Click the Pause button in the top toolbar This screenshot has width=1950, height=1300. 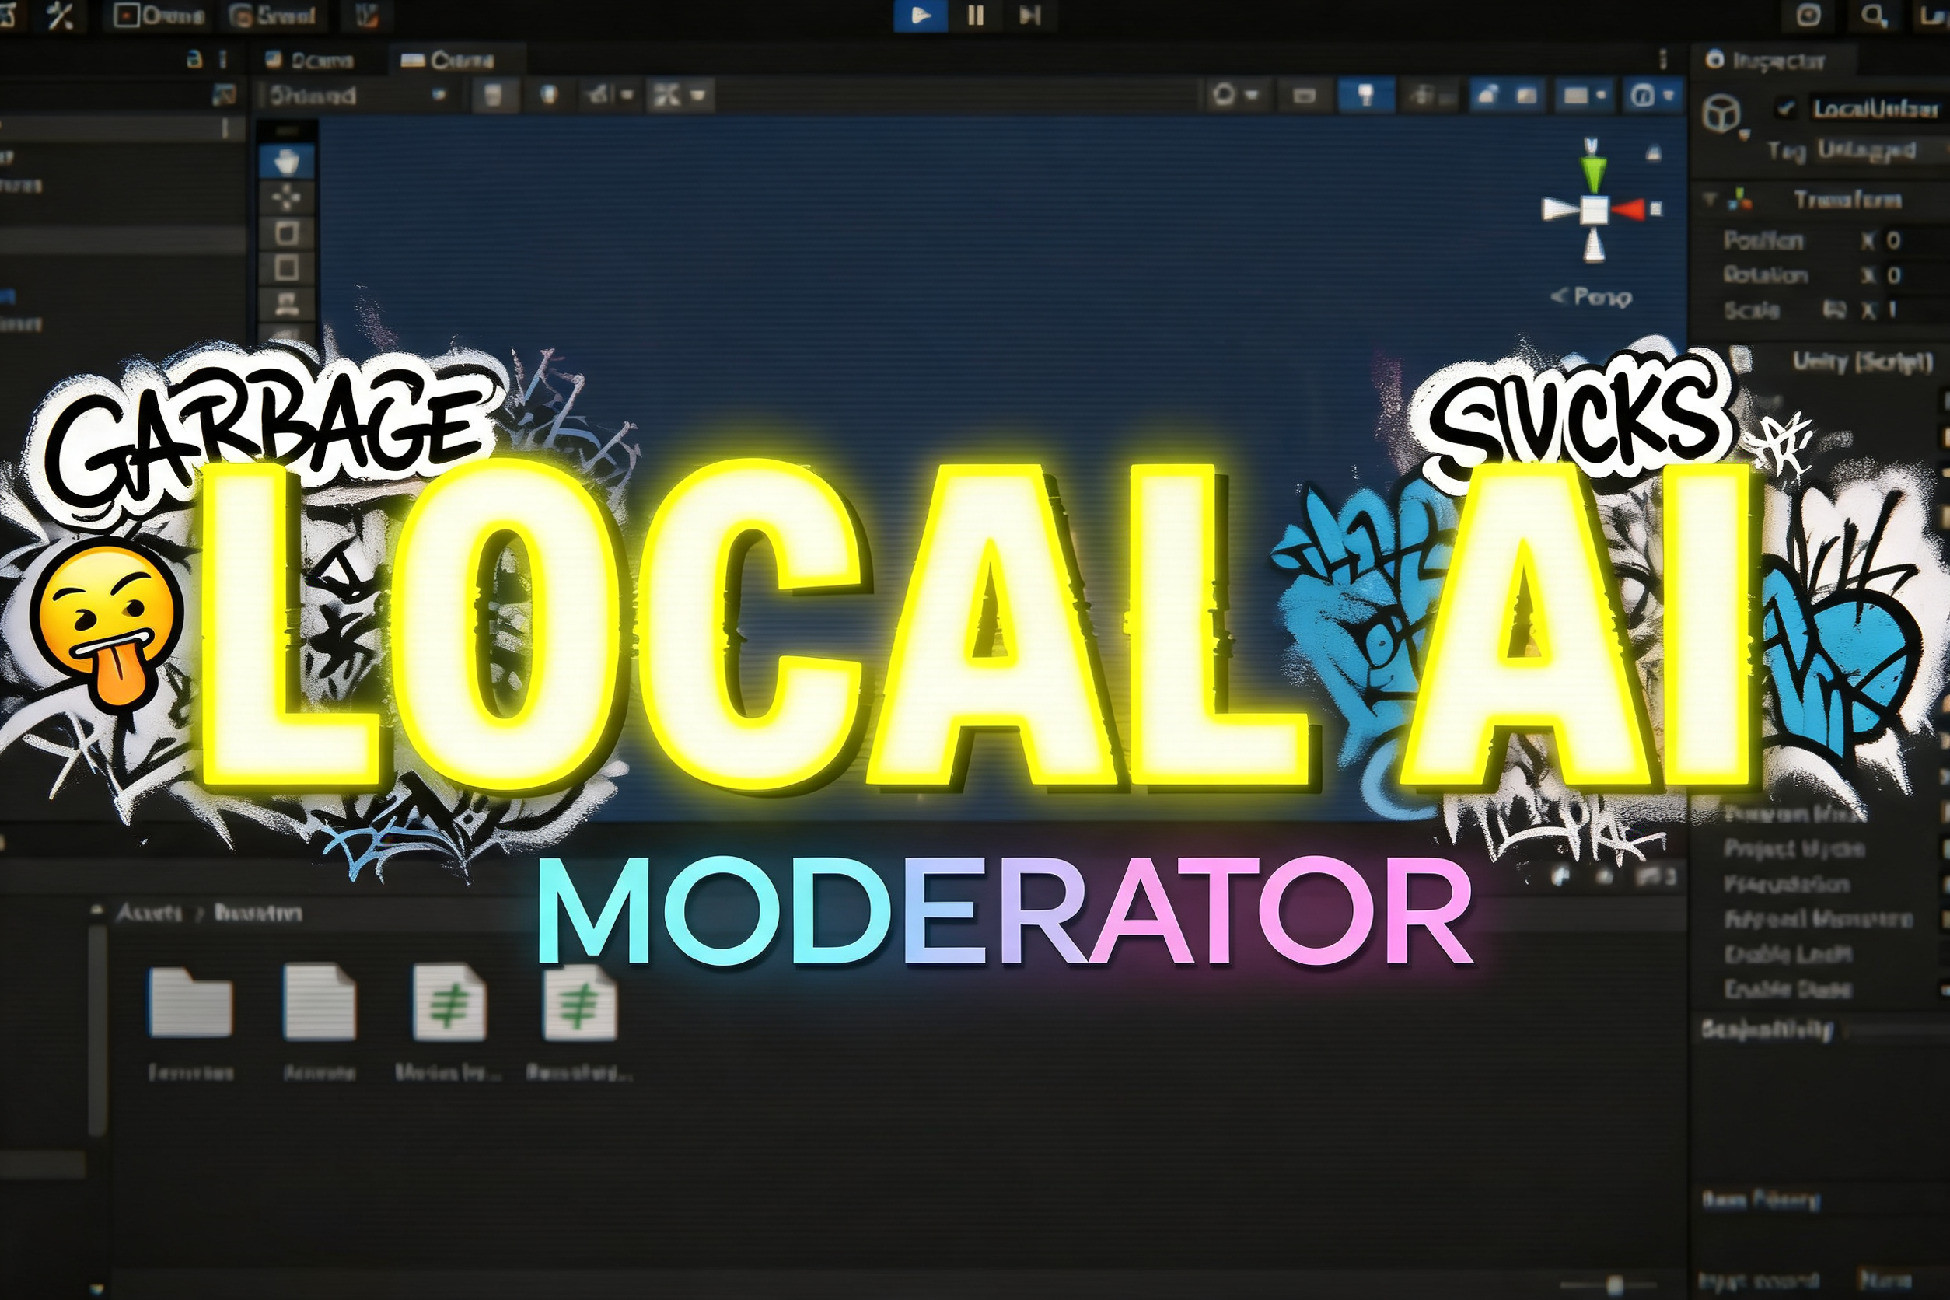point(975,16)
